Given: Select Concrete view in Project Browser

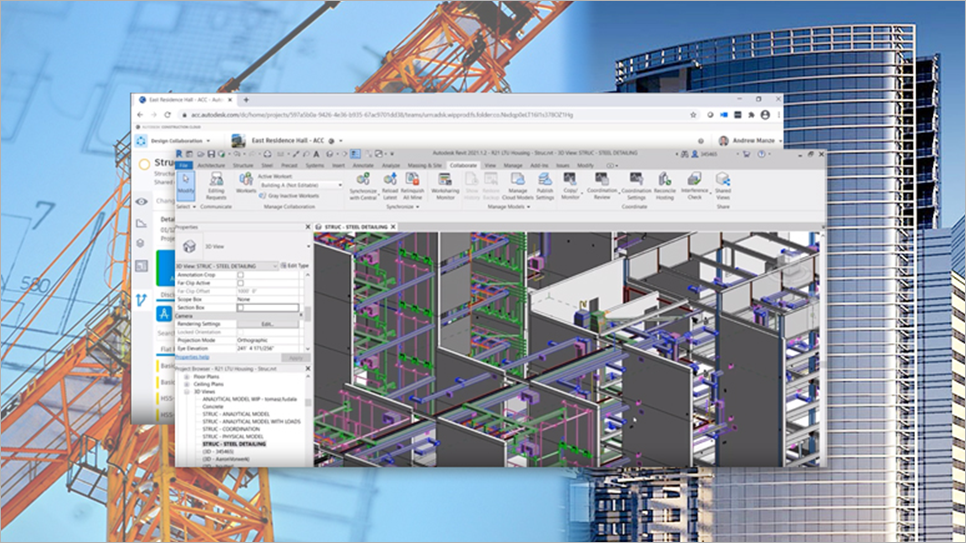Looking at the screenshot, I should 213,407.
